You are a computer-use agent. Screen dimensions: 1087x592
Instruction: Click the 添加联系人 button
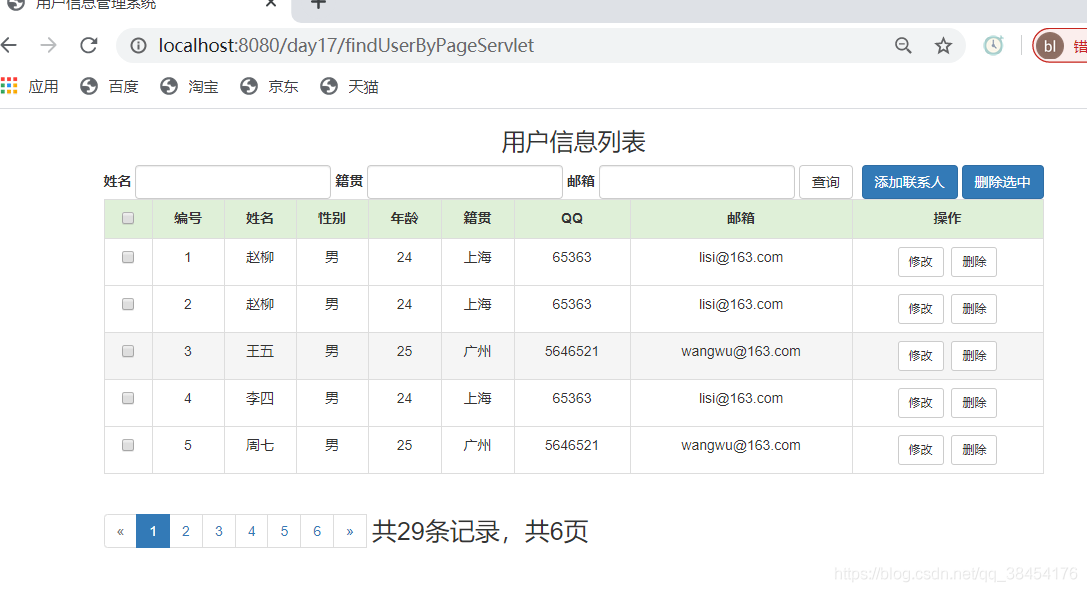click(910, 182)
